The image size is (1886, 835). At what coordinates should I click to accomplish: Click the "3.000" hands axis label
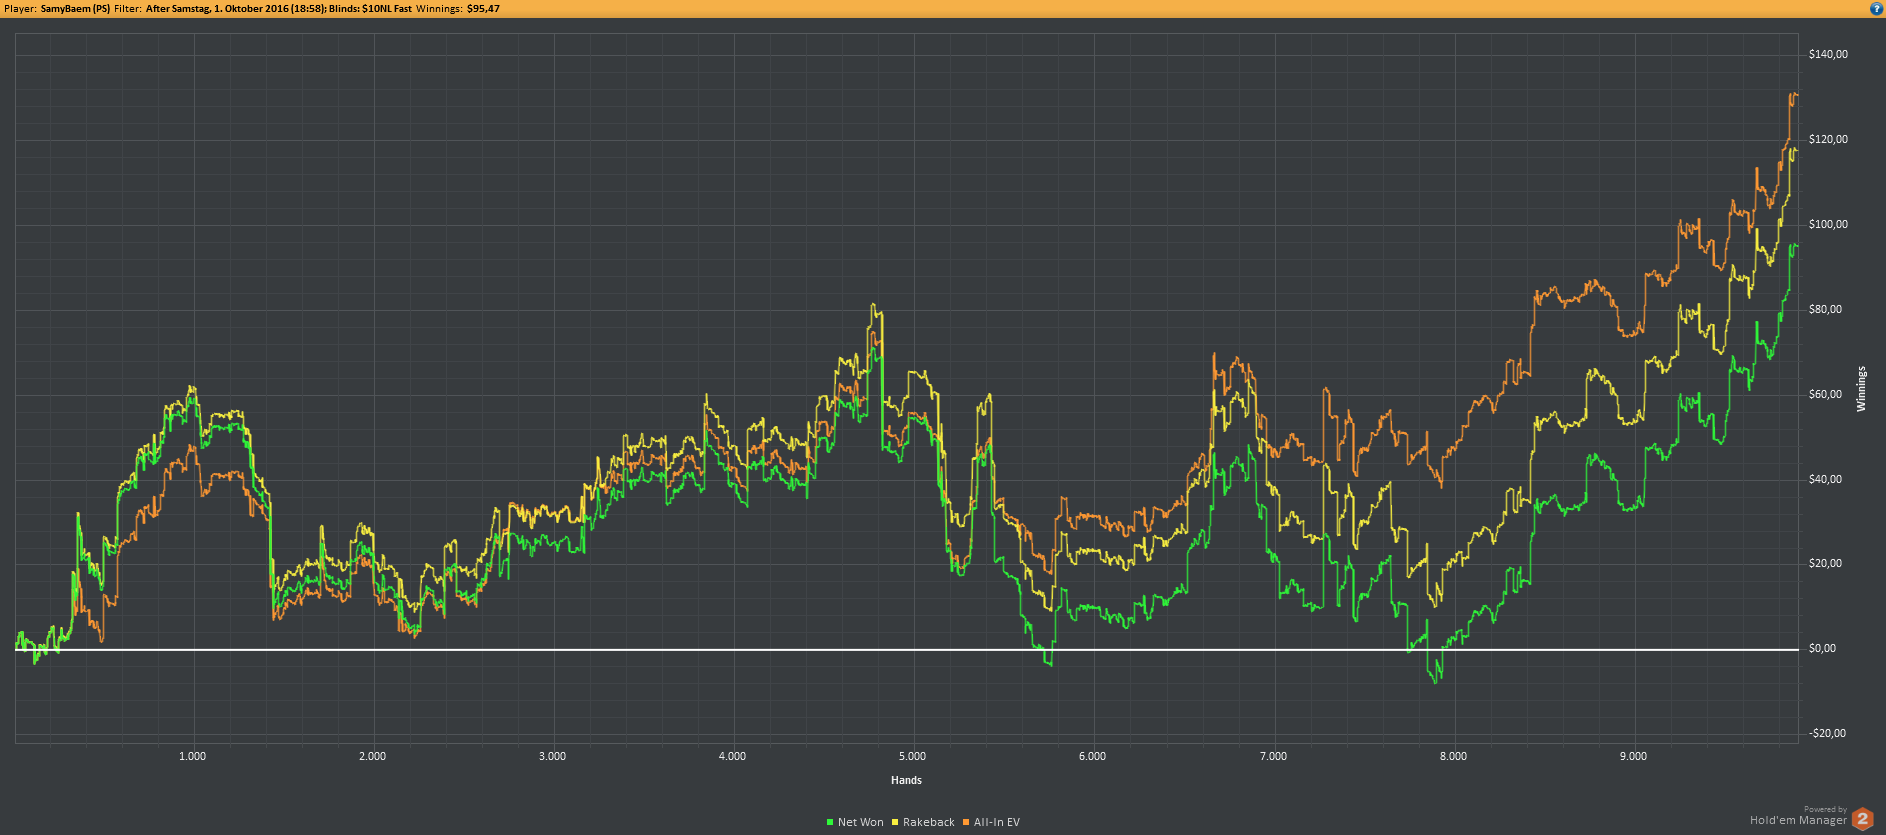[552, 756]
